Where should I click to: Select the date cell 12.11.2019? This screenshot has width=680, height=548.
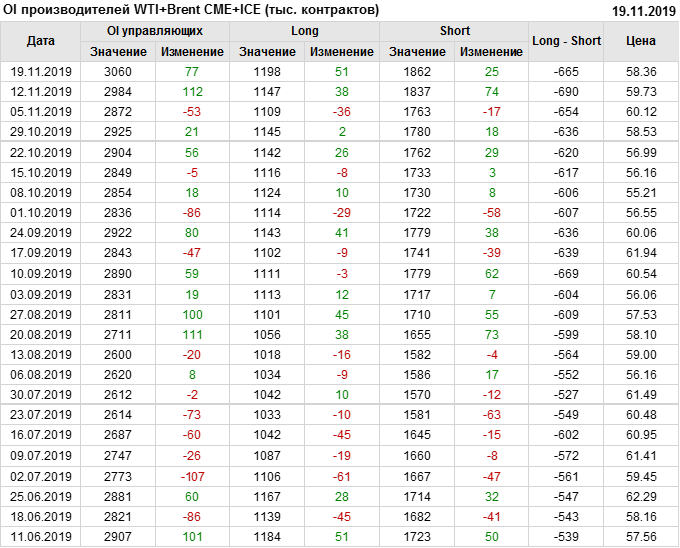point(41,91)
